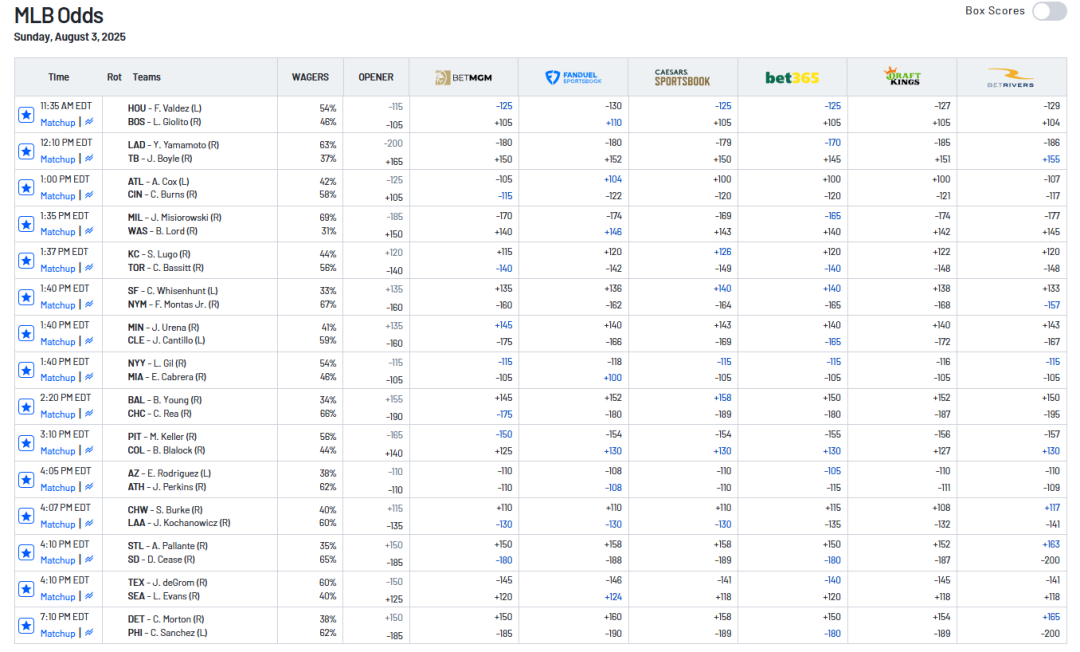This screenshot has height=652, width=1080.
Task: Favorite the DET vs PHI game star
Action: [x=26, y=626]
